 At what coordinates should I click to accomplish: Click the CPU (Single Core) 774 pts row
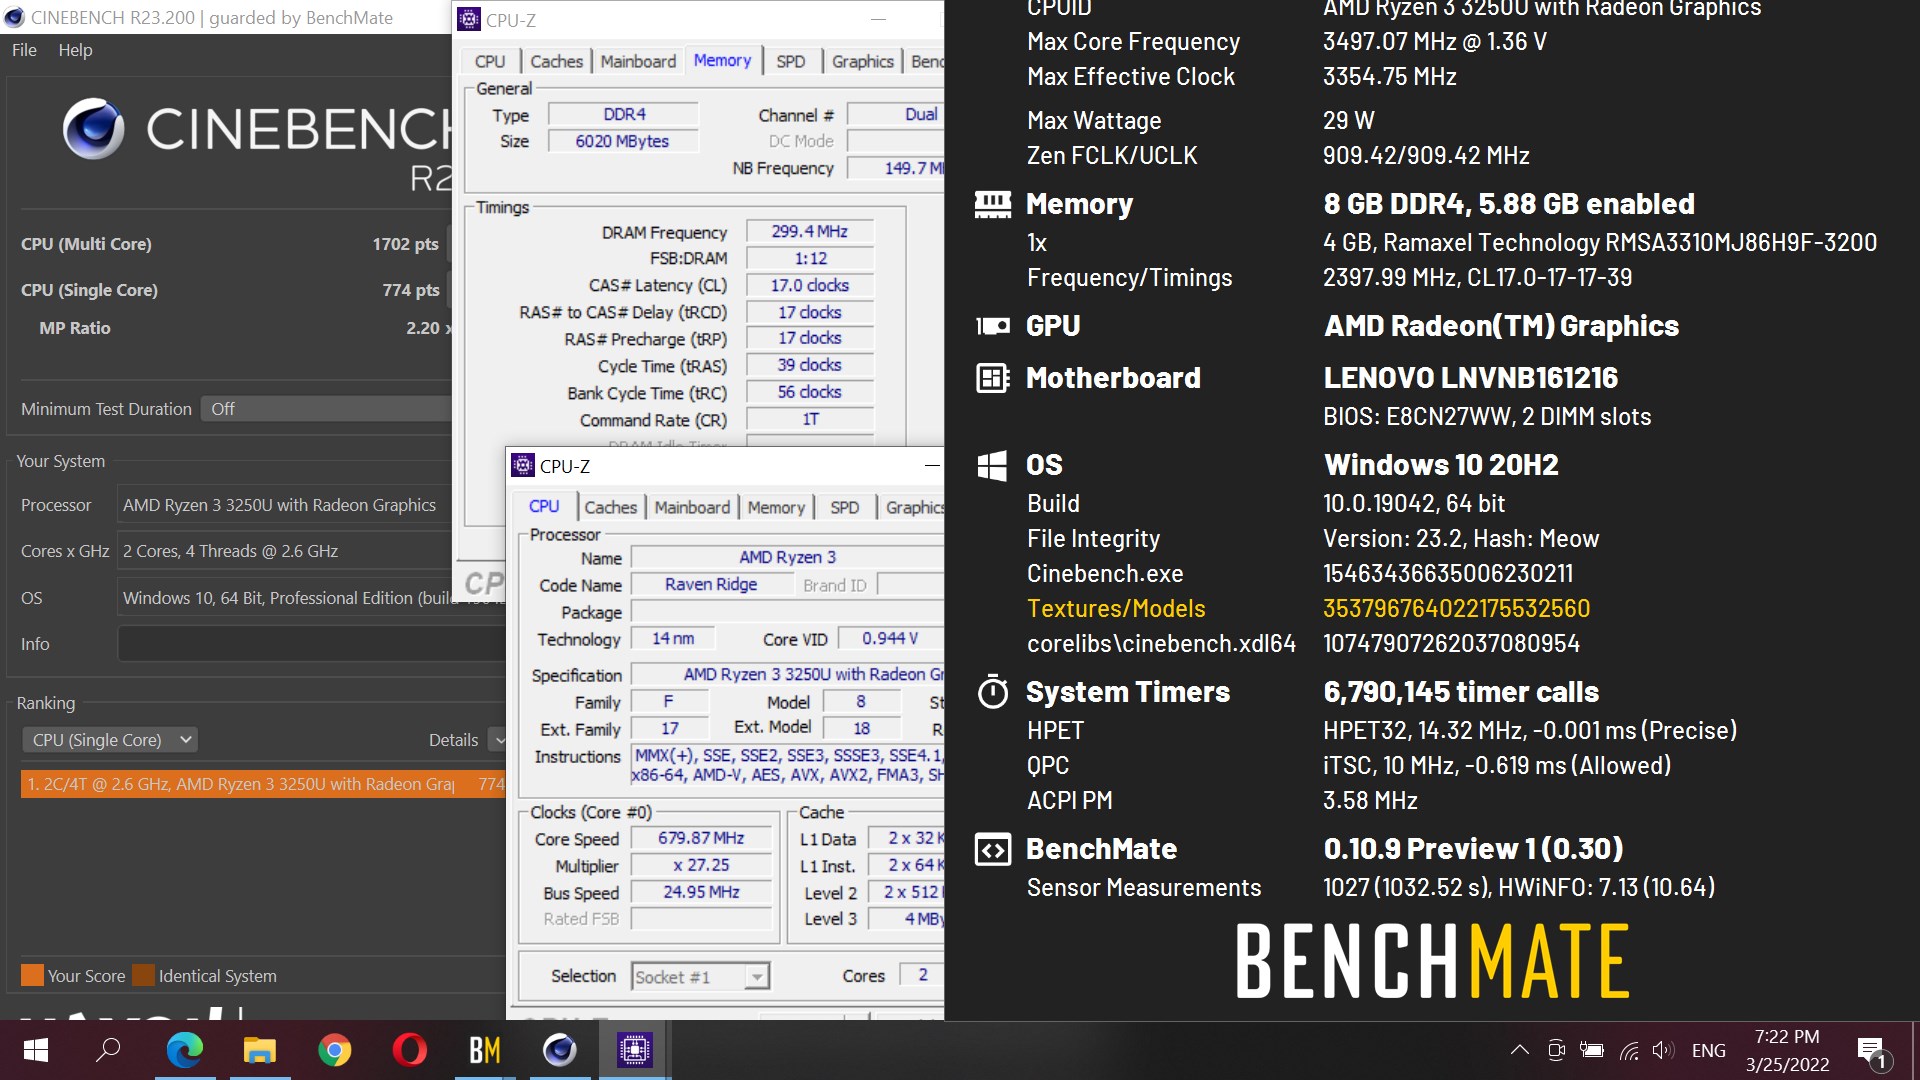[x=230, y=290]
